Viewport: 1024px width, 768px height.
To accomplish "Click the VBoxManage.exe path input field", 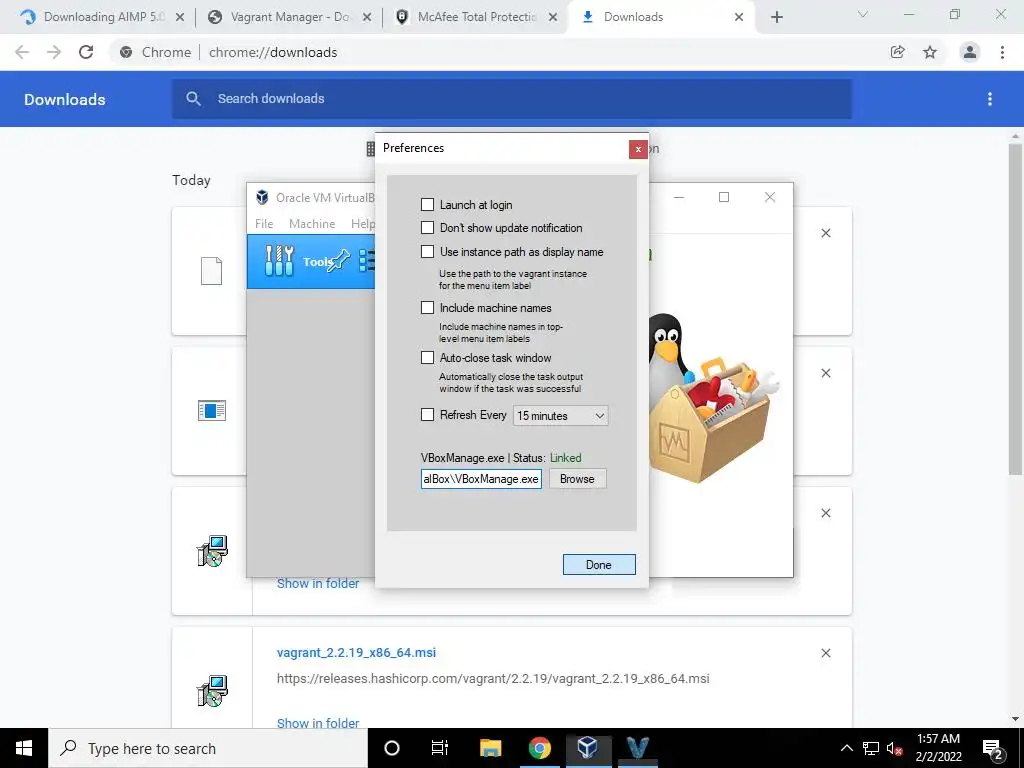I will point(481,479).
